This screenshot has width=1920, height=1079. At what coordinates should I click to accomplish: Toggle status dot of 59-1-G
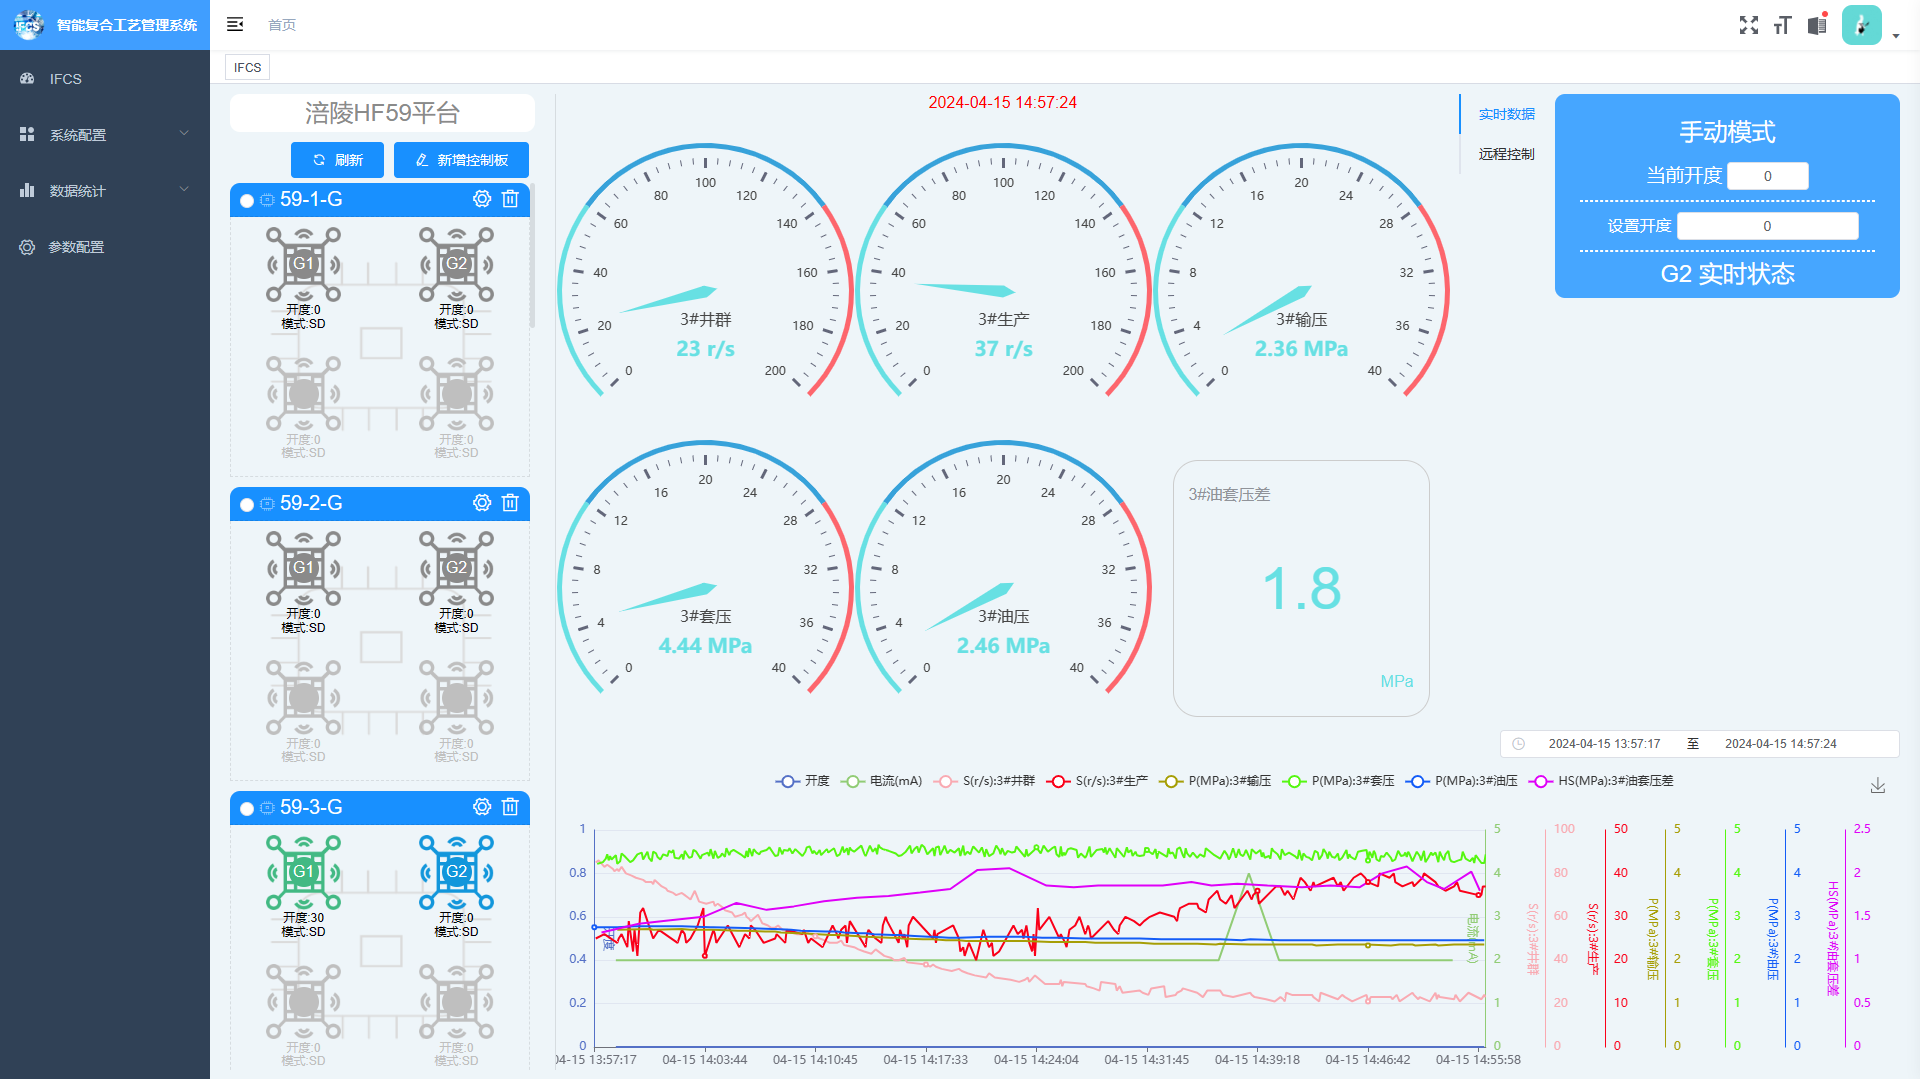[x=247, y=200]
